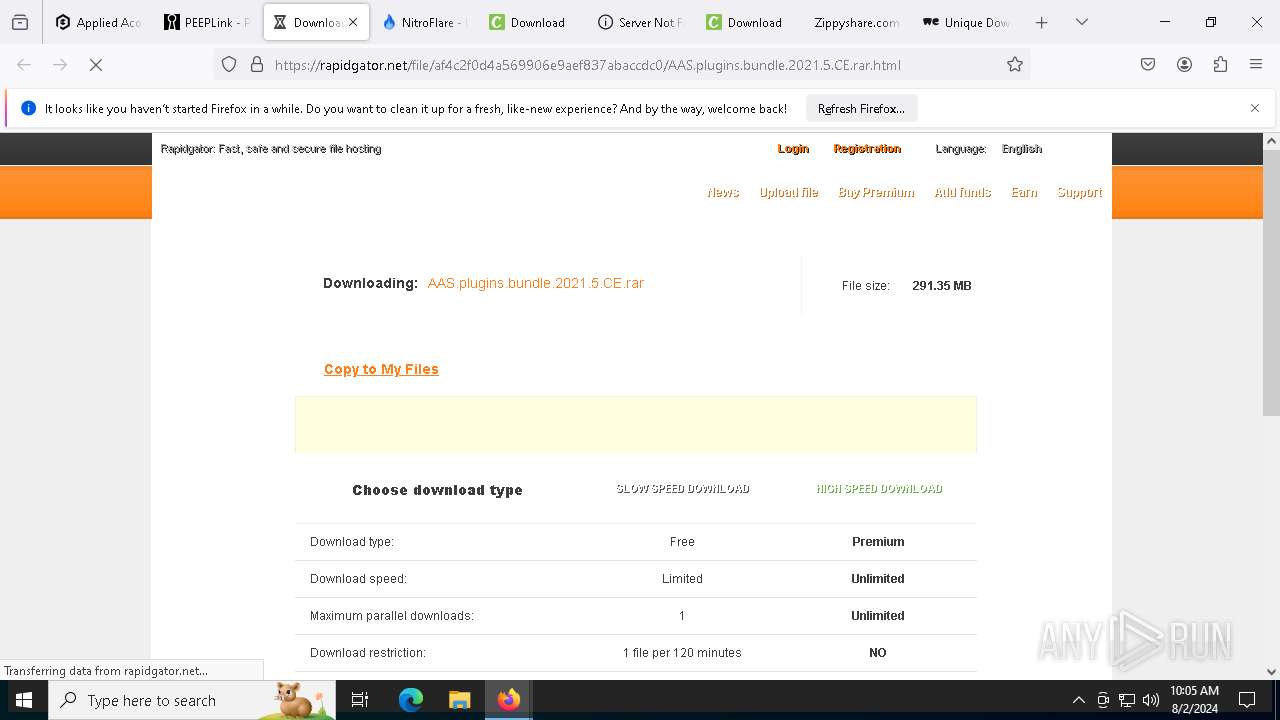Open the Add funds menu item
Screen dimensions: 1280x720
coord(962,192)
